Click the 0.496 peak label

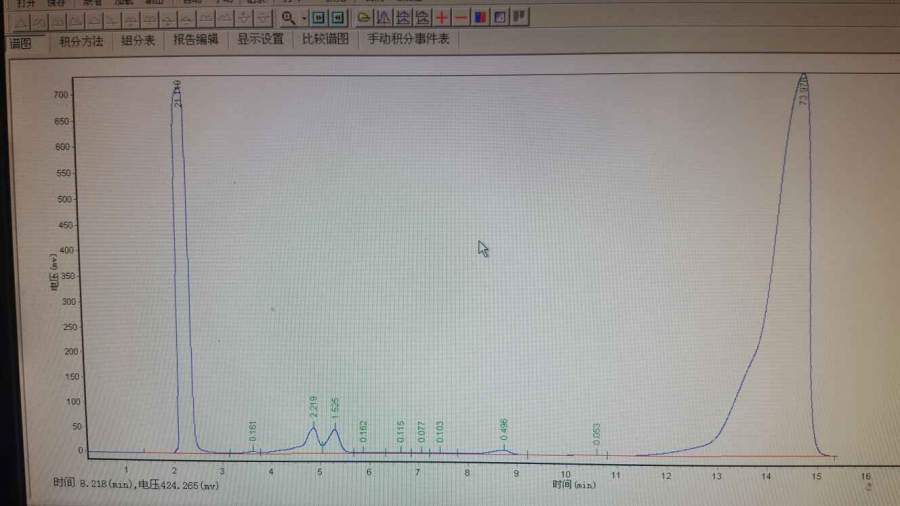(504, 429)
